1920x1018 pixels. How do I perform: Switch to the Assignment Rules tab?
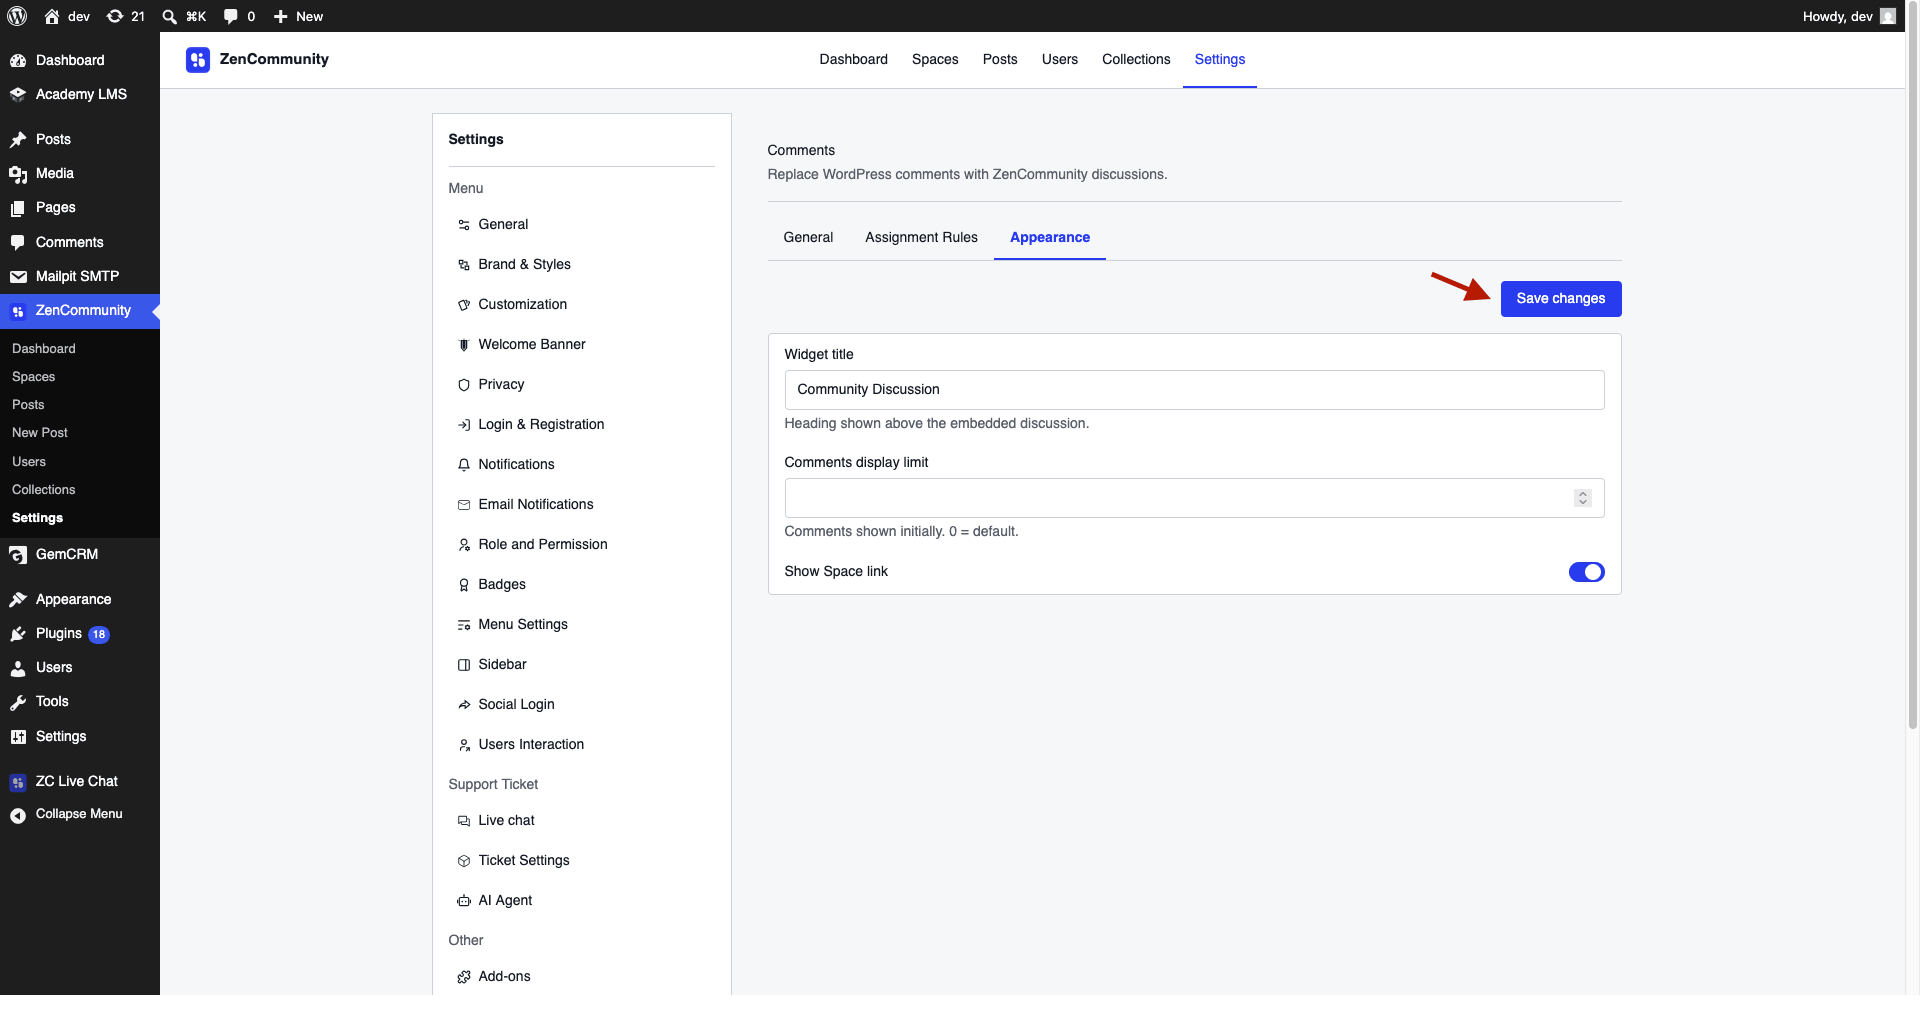(921, 238)
